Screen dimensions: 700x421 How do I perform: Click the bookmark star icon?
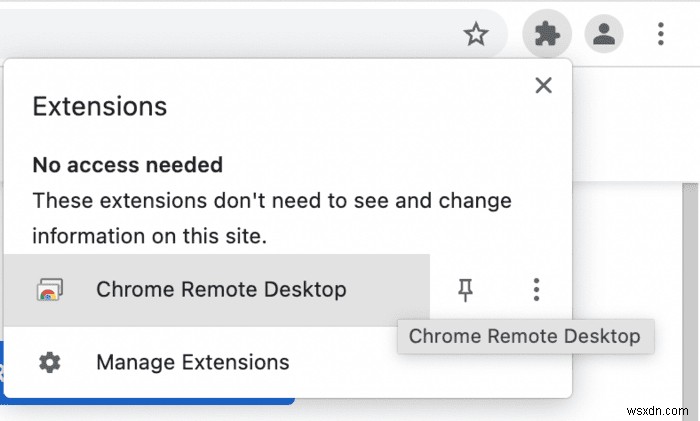476,36
